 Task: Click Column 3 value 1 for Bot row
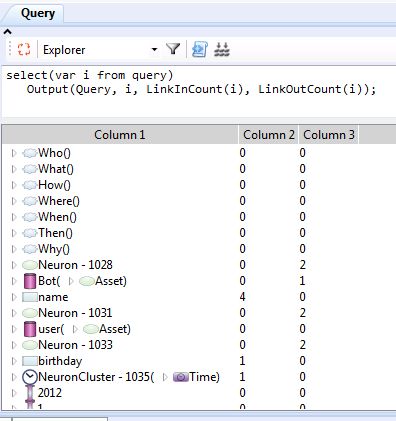click(x=302, y=281)
